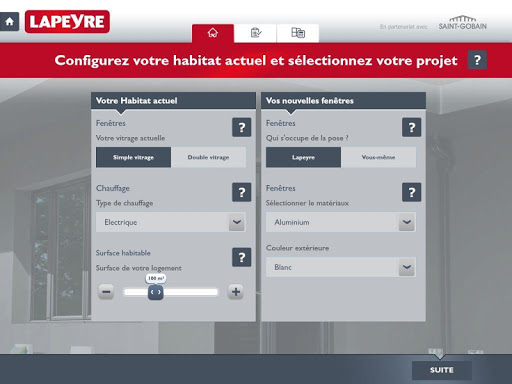This screenshot has height=384, width=512.
Task: Choose Vous-même for installation
Action: coord(378,157)
